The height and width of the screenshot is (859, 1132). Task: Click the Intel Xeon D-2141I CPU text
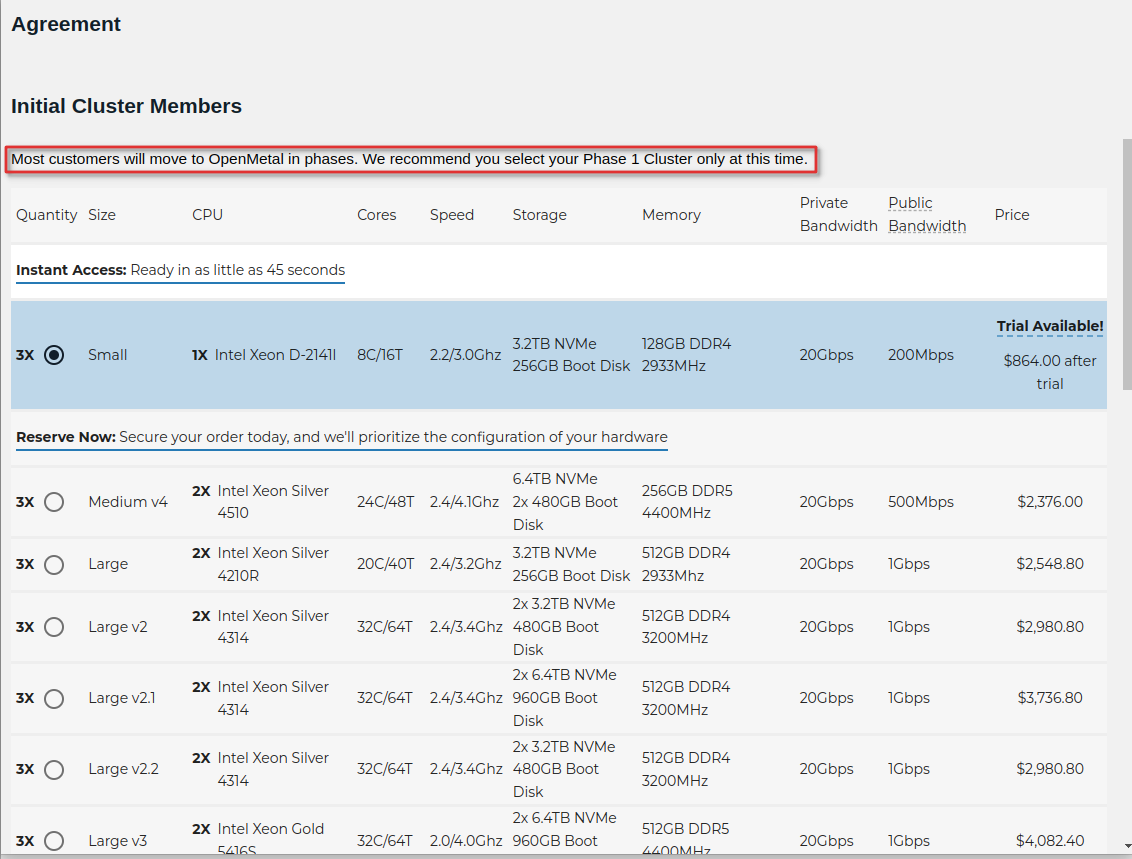[275, 355]
